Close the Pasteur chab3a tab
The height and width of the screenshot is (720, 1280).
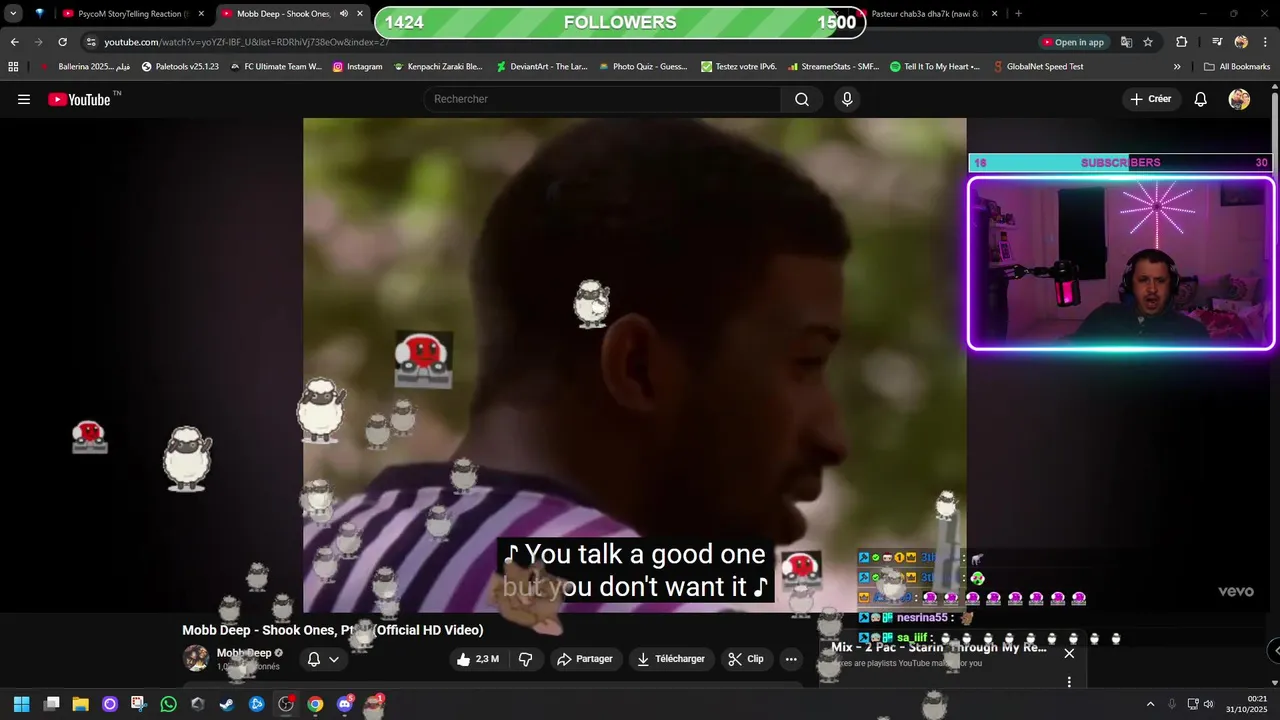coord(995,14)
